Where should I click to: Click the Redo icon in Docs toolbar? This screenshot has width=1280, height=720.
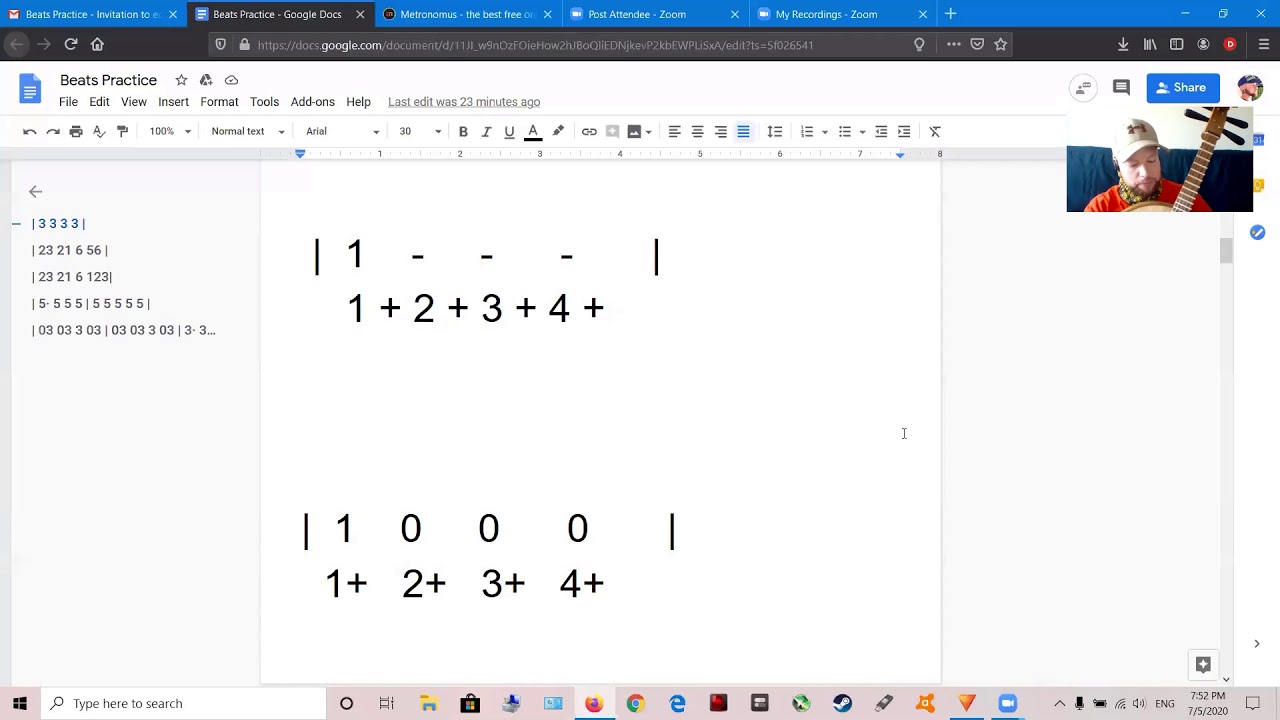click(x=53, y=131)
